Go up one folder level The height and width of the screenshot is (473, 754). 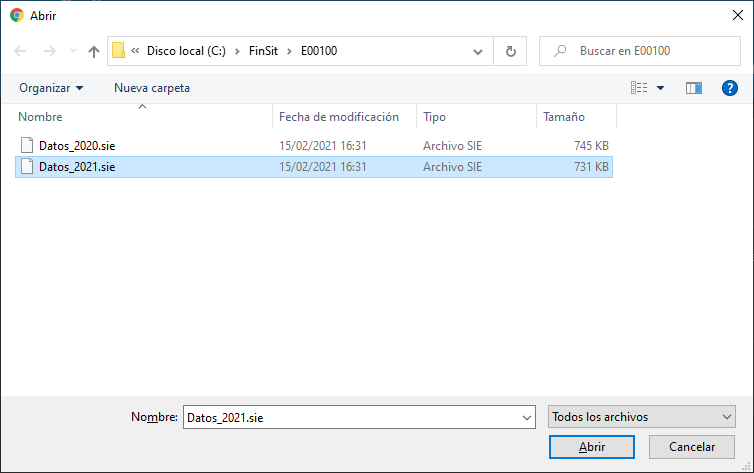point(94,51)
